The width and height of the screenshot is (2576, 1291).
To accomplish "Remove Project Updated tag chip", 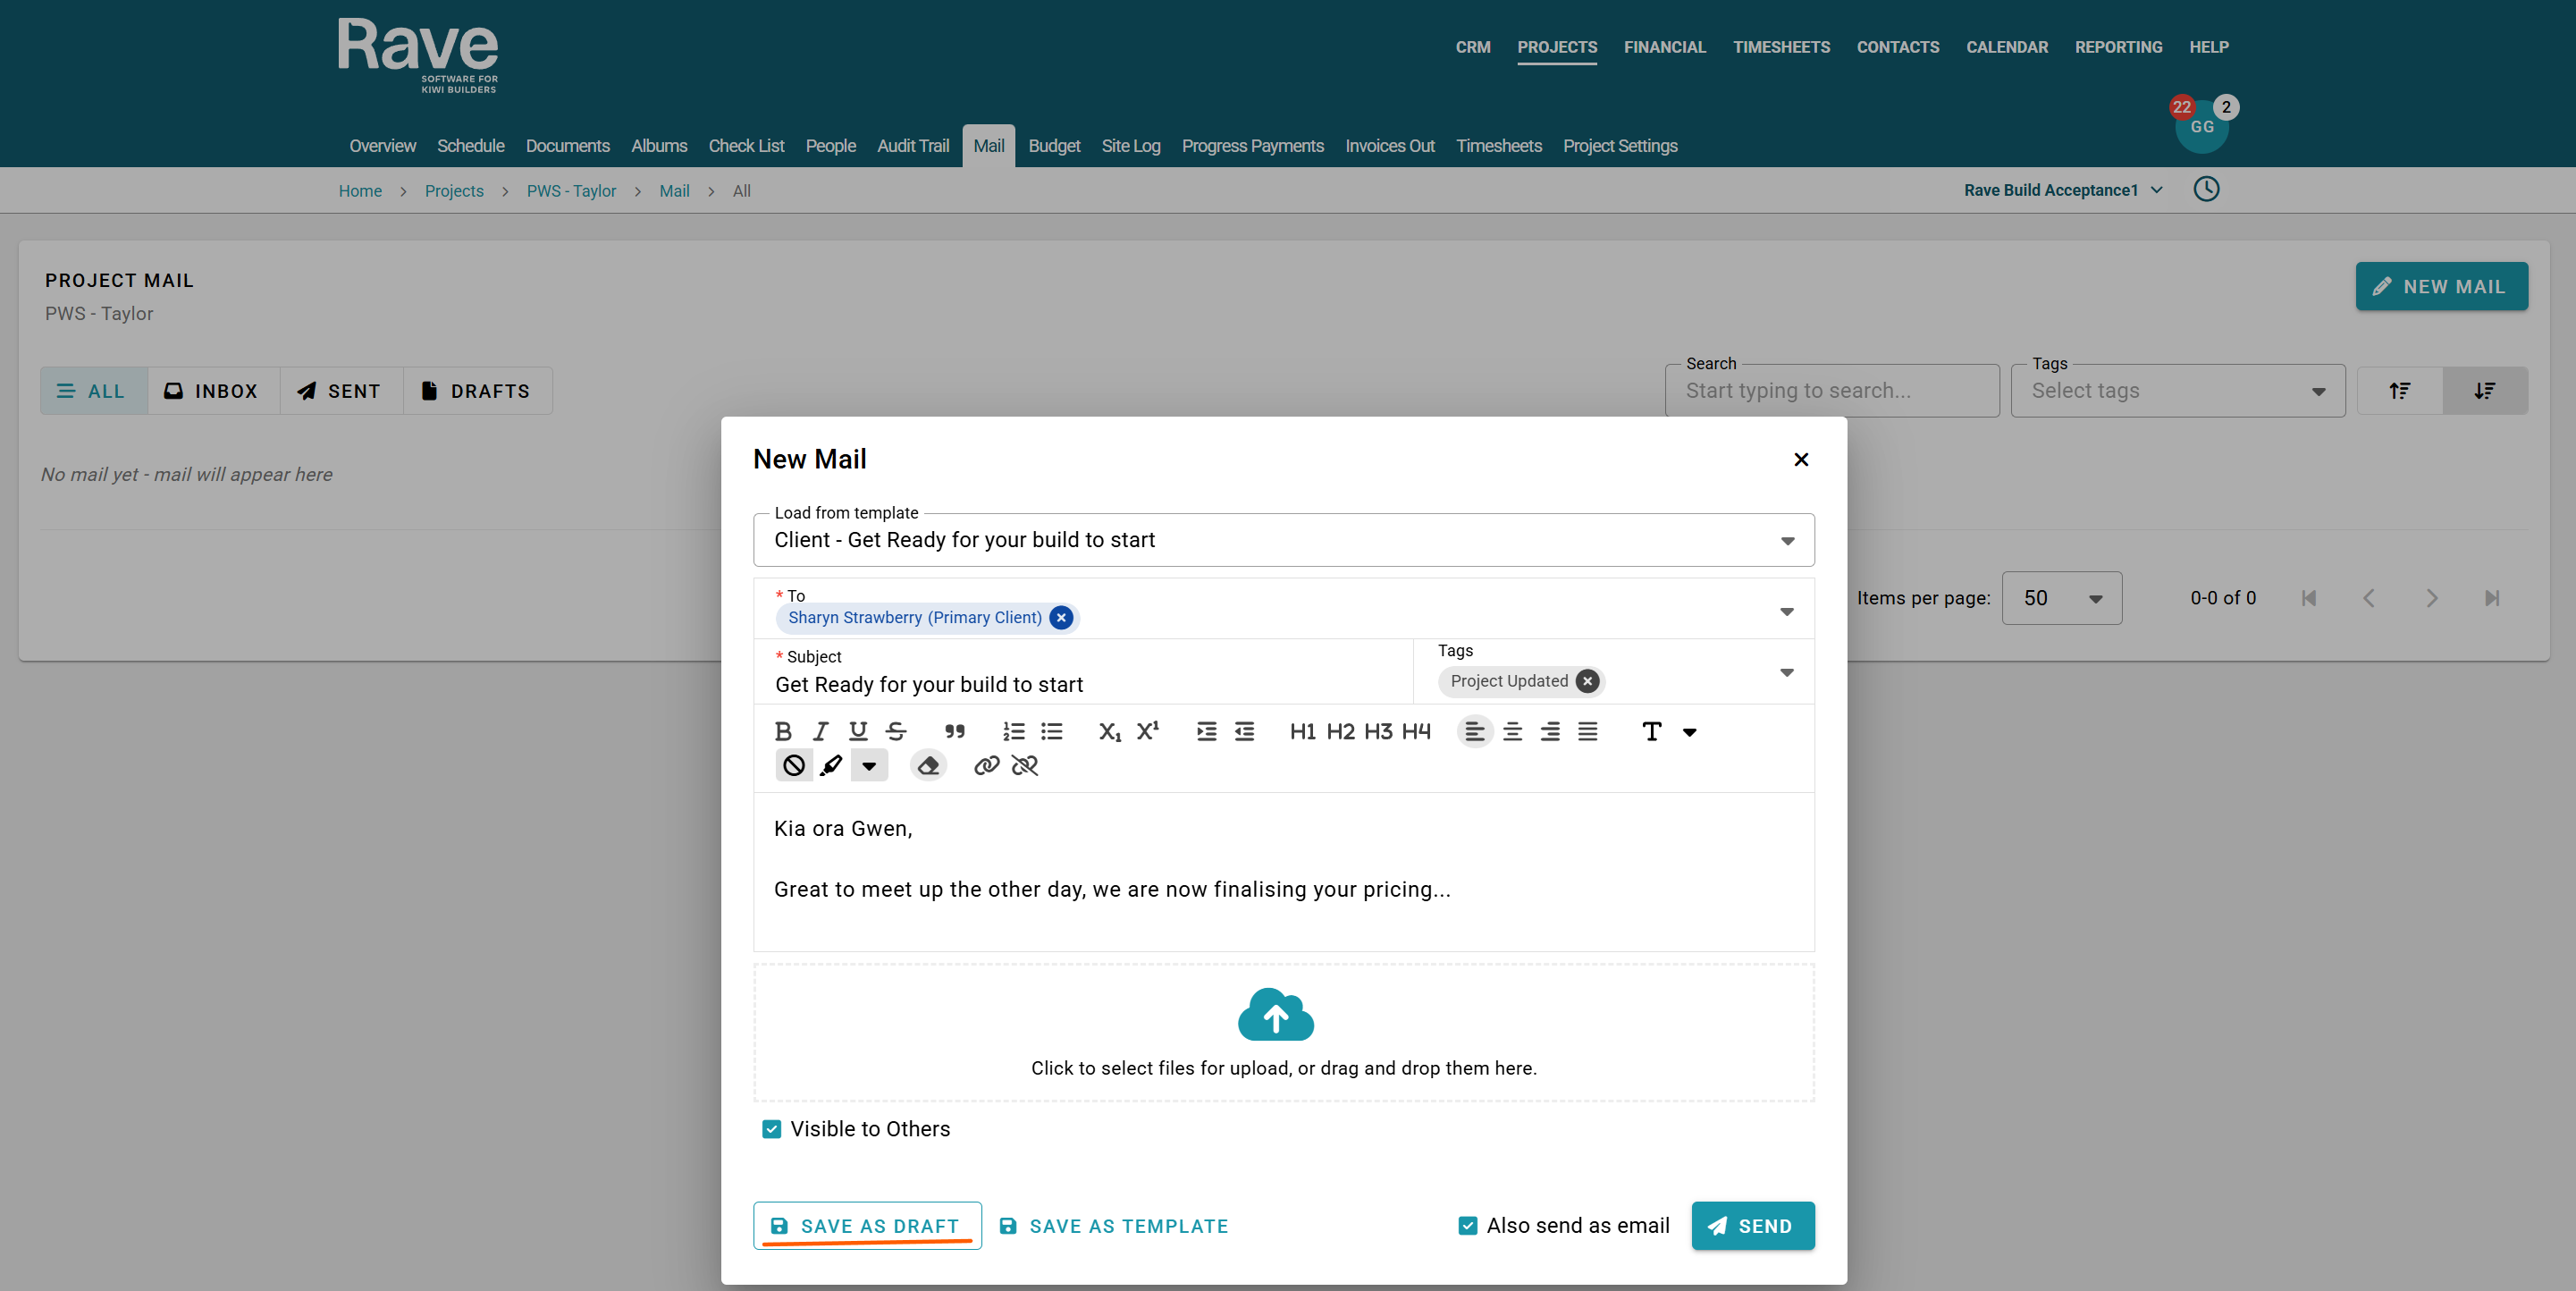I will [1587, 681].
